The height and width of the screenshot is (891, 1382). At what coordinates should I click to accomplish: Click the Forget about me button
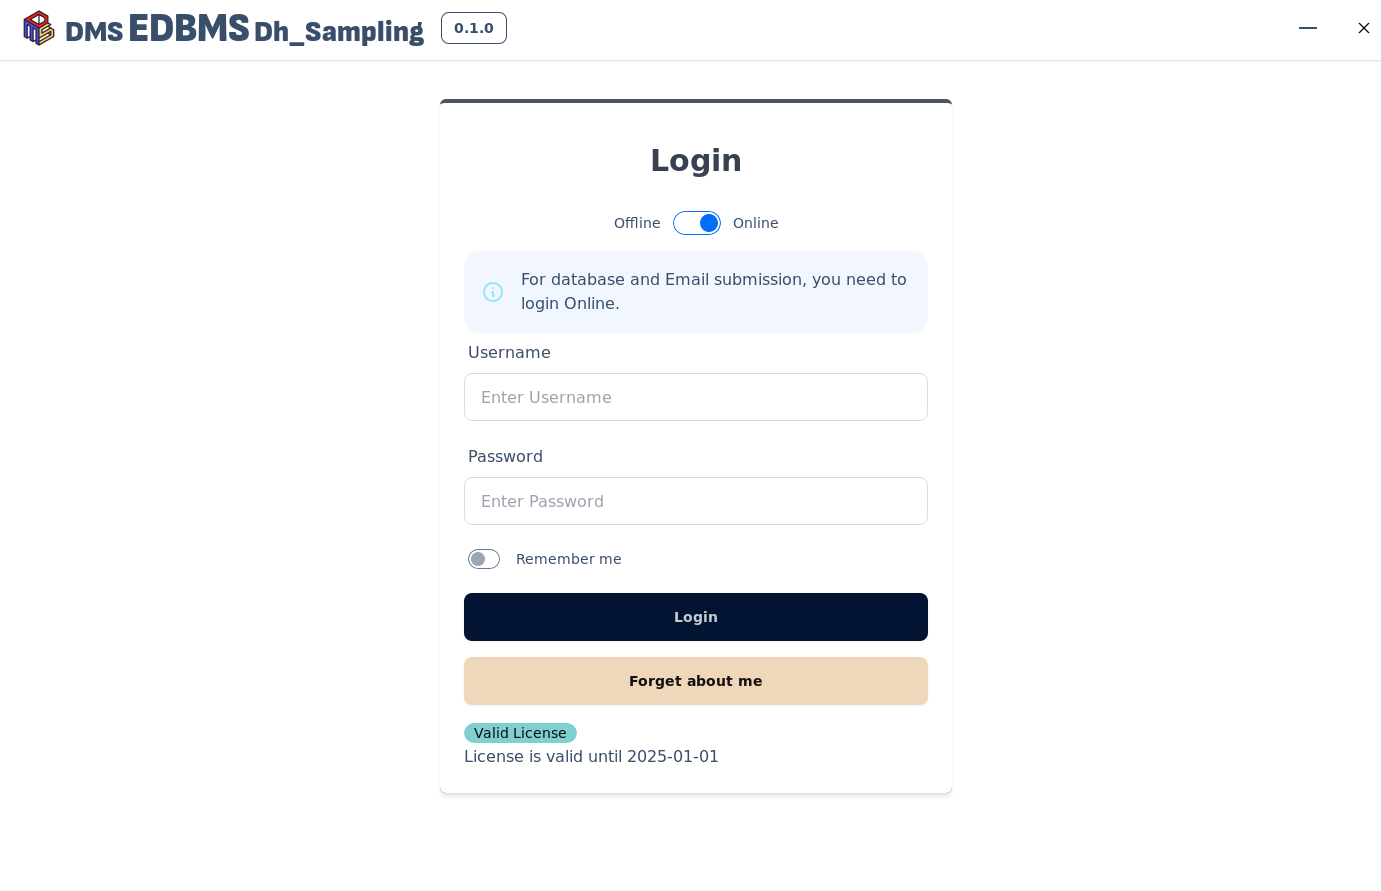696,681
